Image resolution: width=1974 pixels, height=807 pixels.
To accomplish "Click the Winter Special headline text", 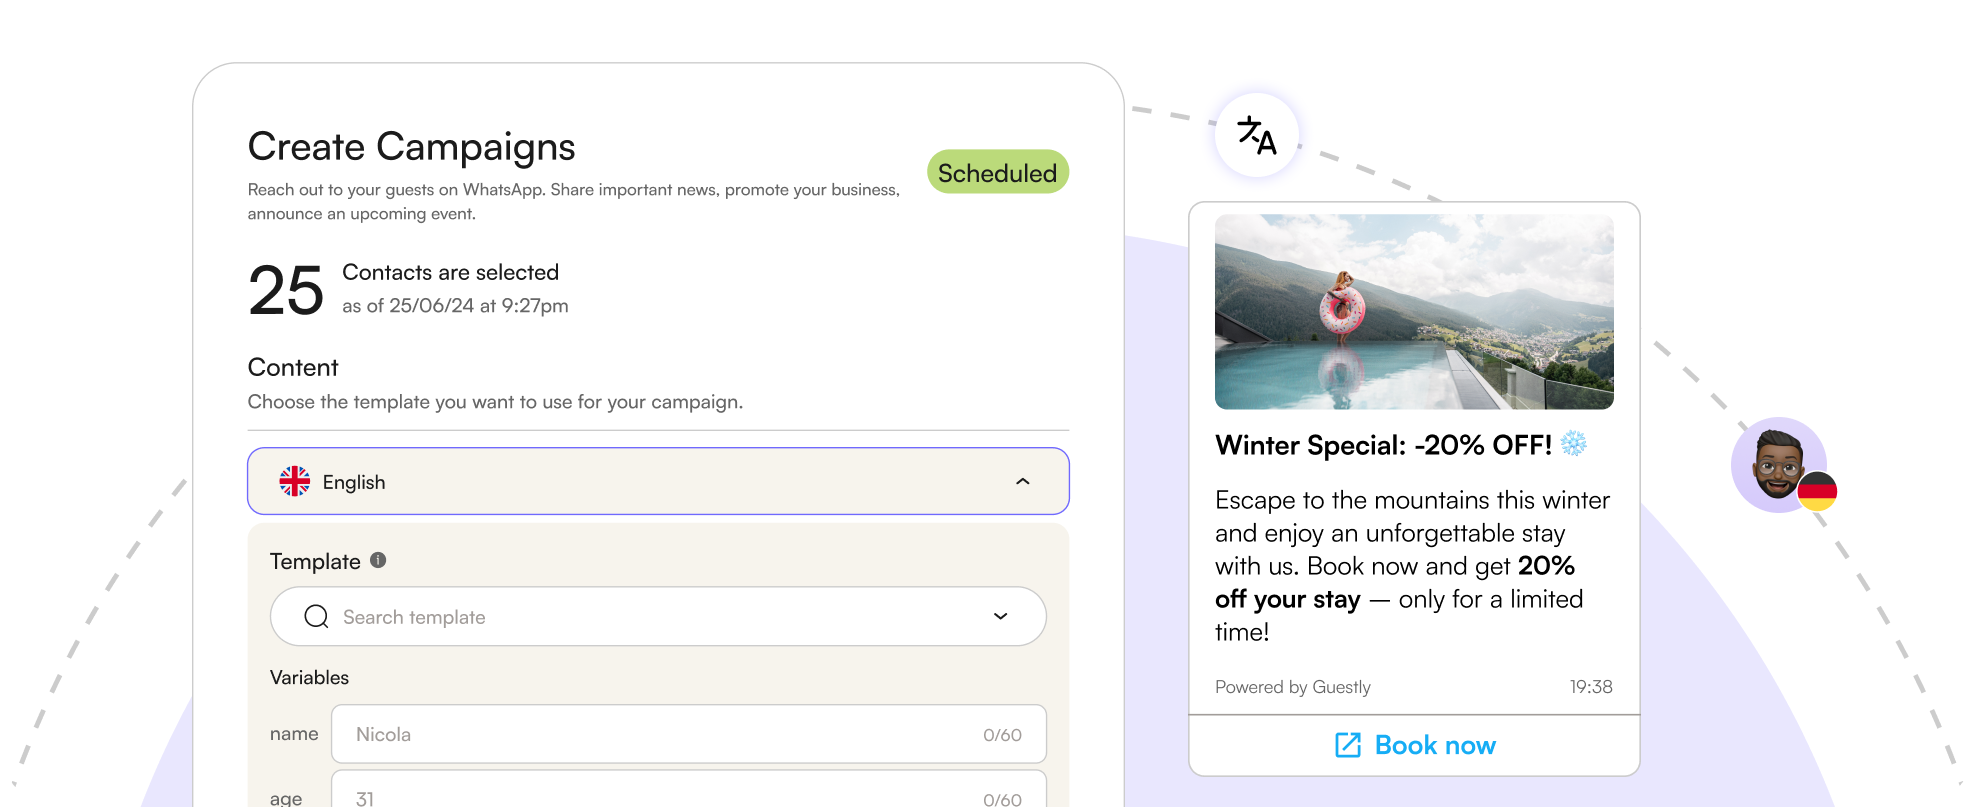I will [x=1383, y=445].
